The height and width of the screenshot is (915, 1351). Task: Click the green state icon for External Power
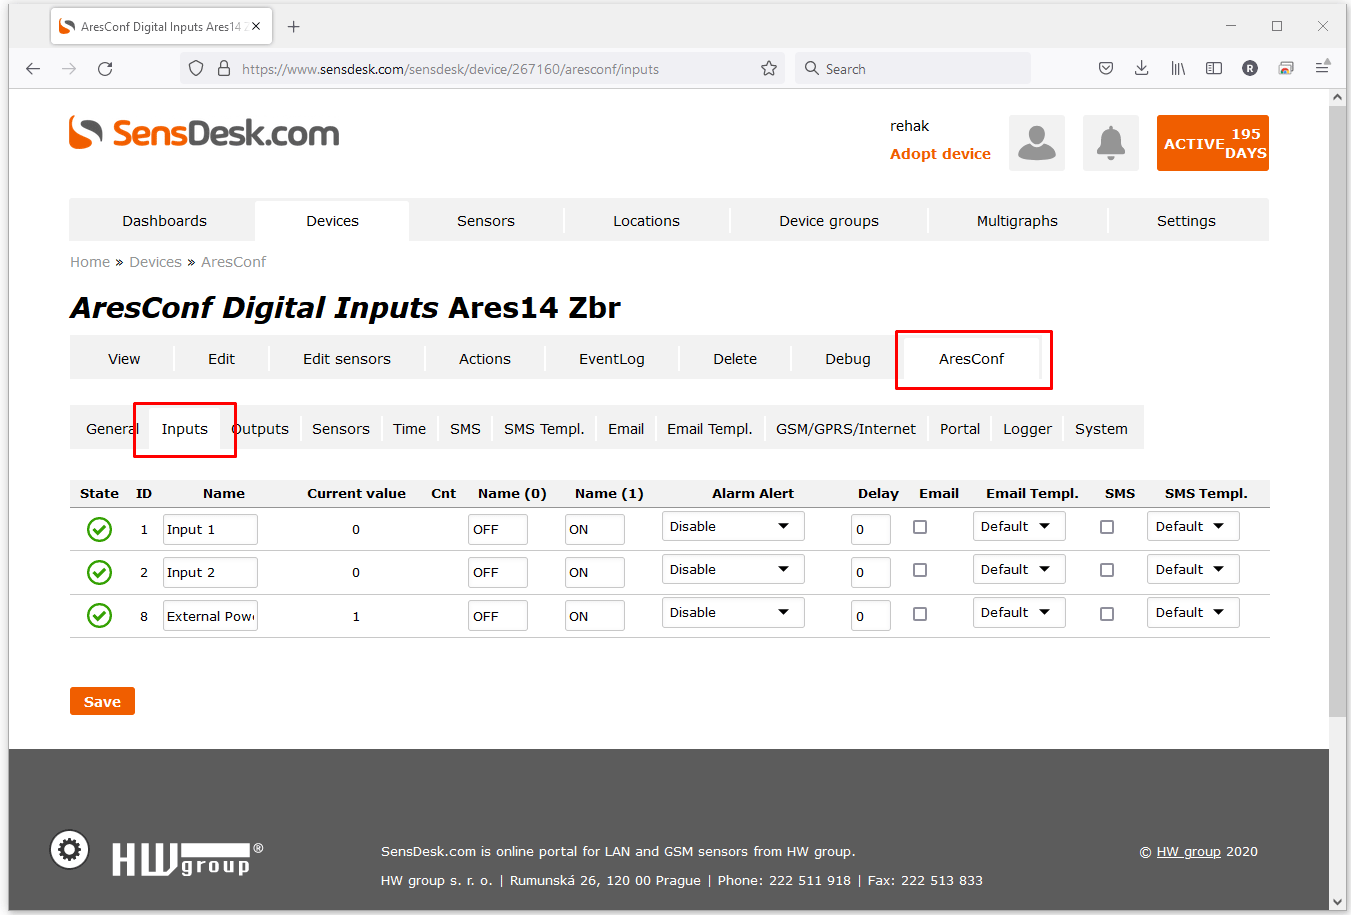(x=99, y=615)
